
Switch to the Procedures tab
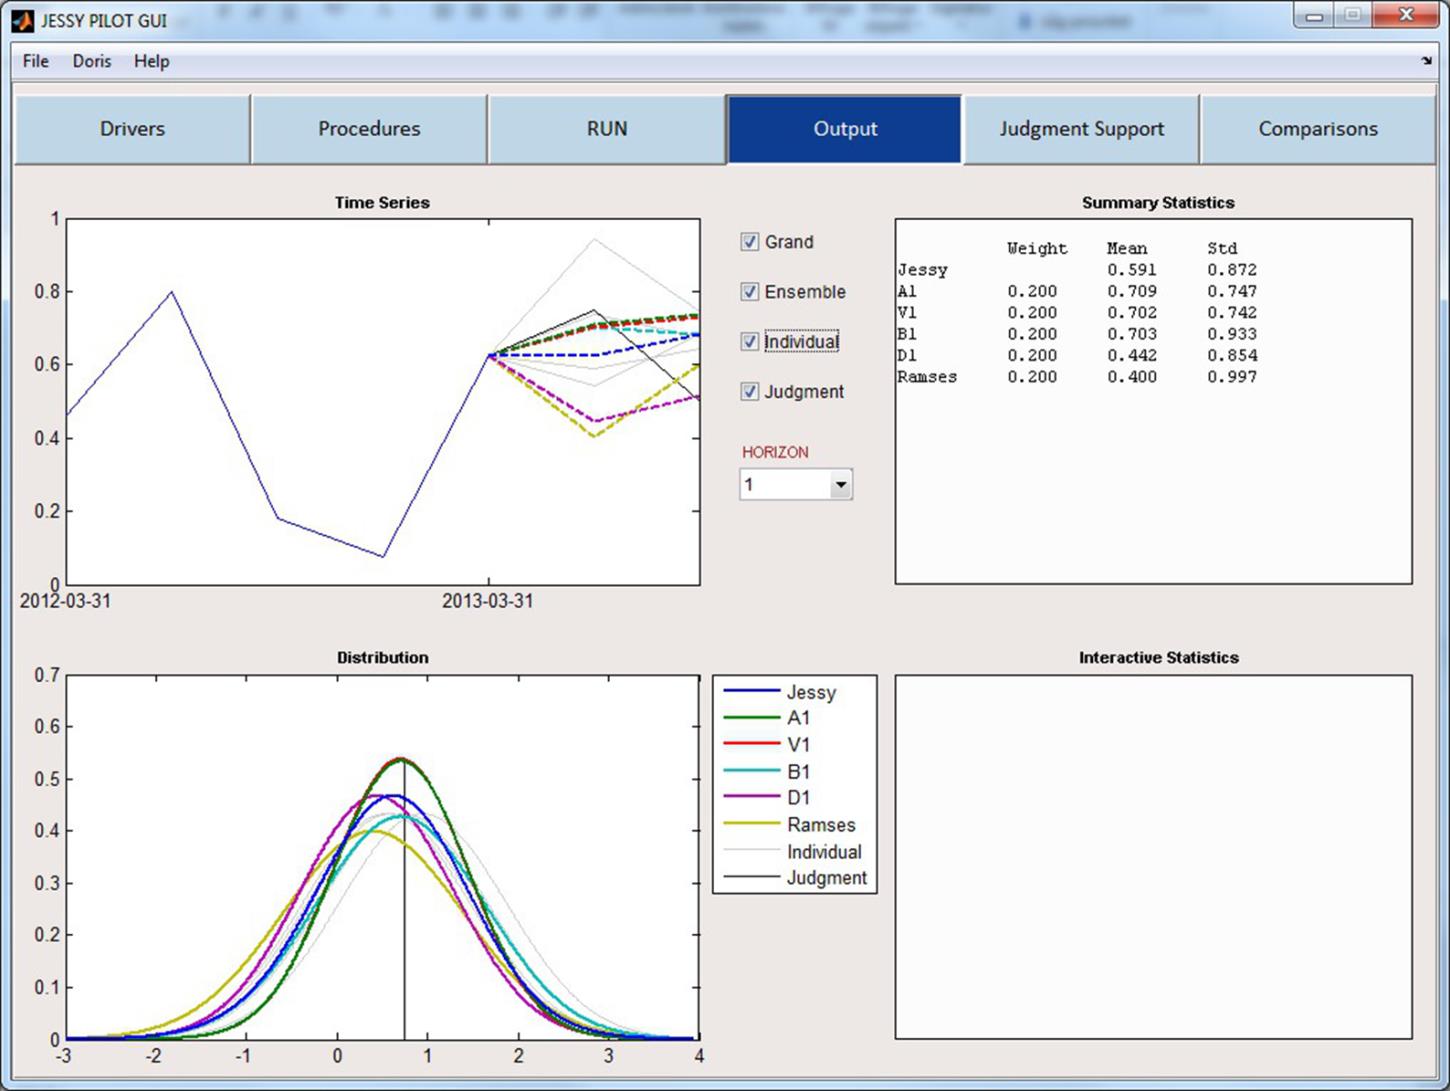point(369,129)
